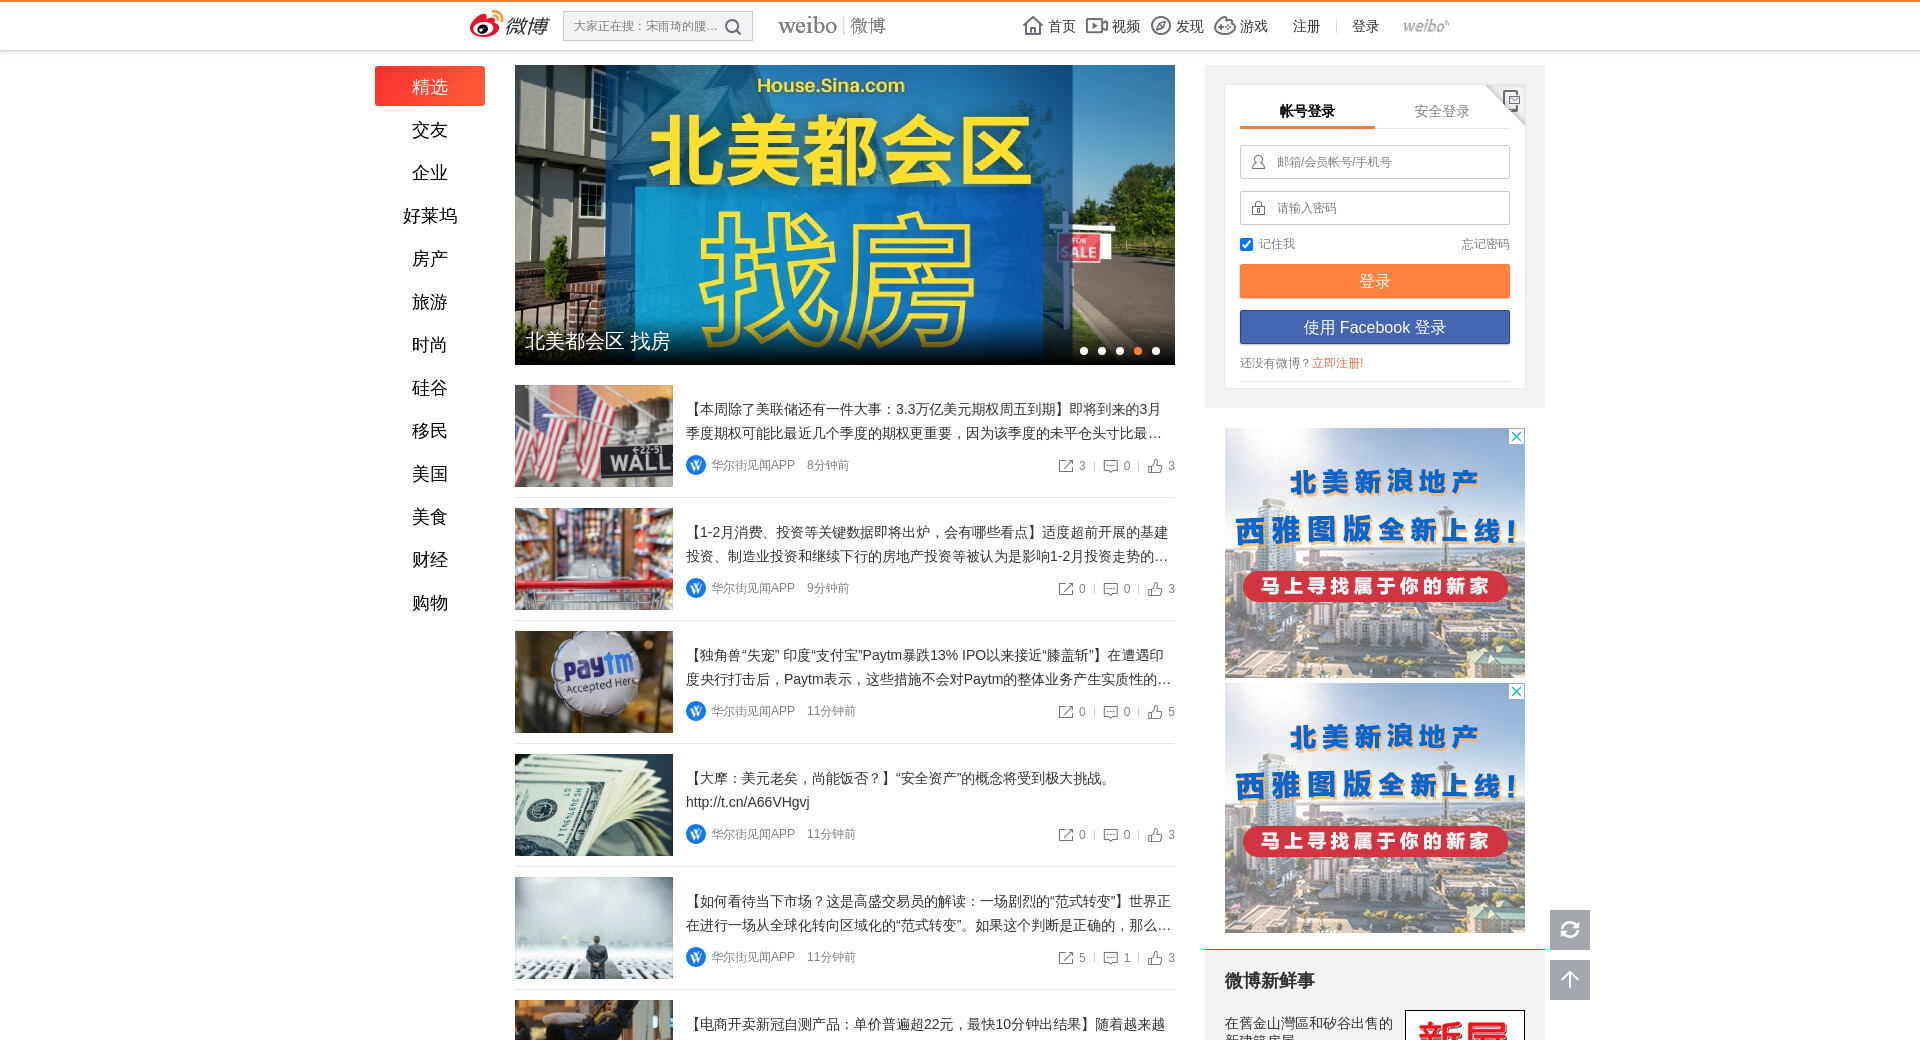Select the 好莱坞 category
This screenshot has height=1040, width=1920.
click(x=430, y=216)
